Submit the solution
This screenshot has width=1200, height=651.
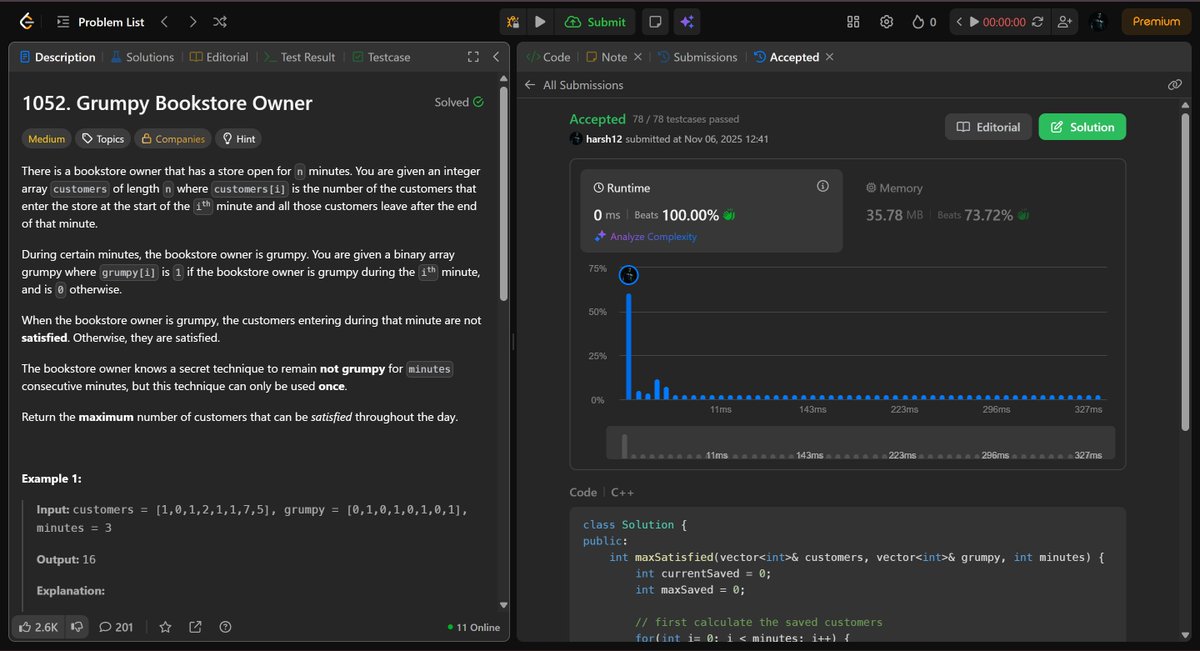595,21
